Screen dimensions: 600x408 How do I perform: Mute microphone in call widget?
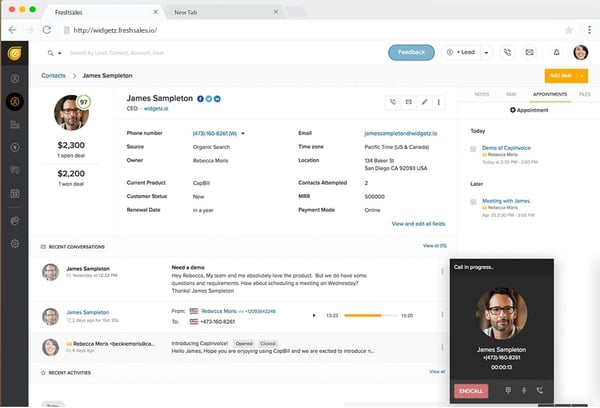coord(523,390)
